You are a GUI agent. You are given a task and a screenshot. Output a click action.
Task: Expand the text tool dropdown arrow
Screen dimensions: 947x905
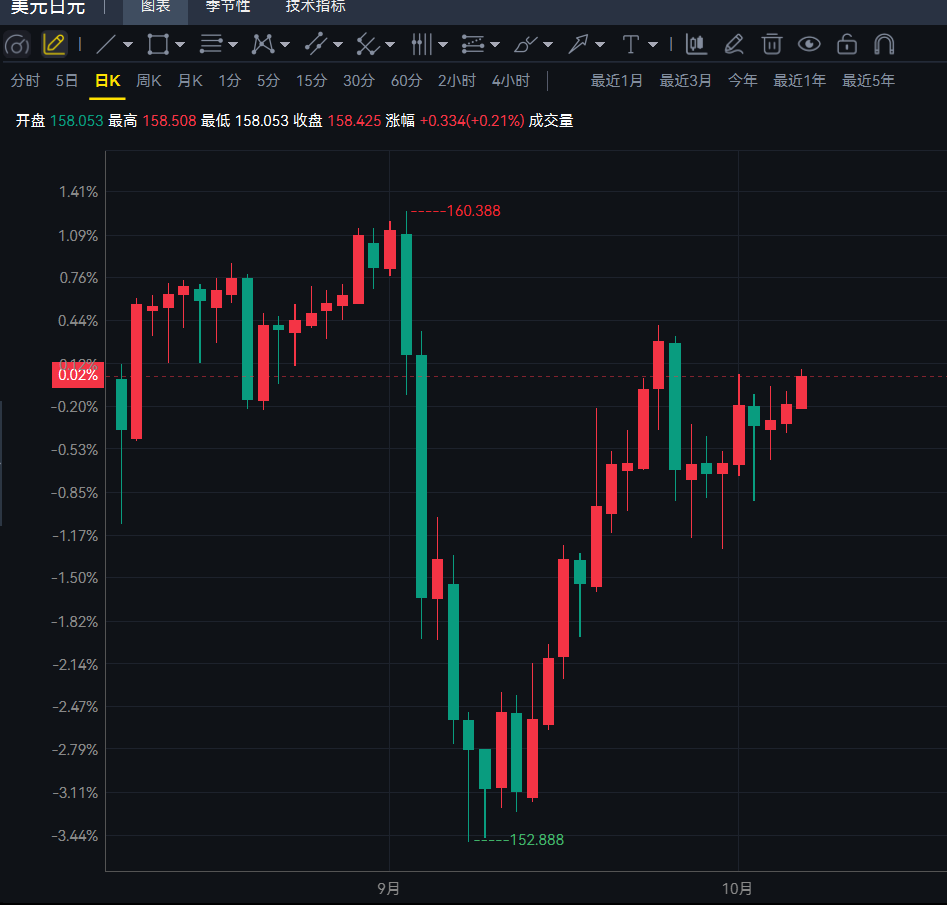pos(653,45)
